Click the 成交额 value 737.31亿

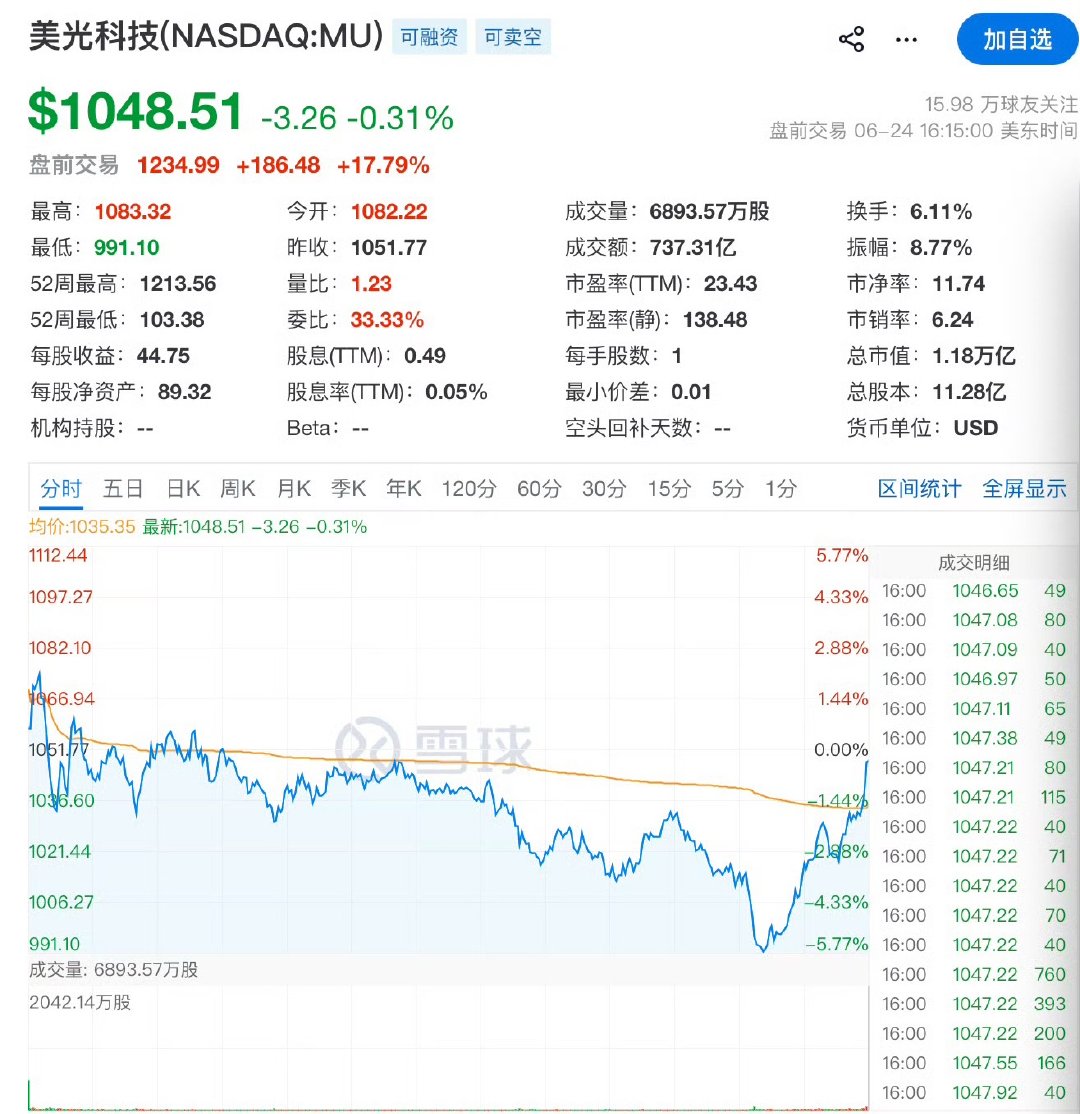click(693, 248)
